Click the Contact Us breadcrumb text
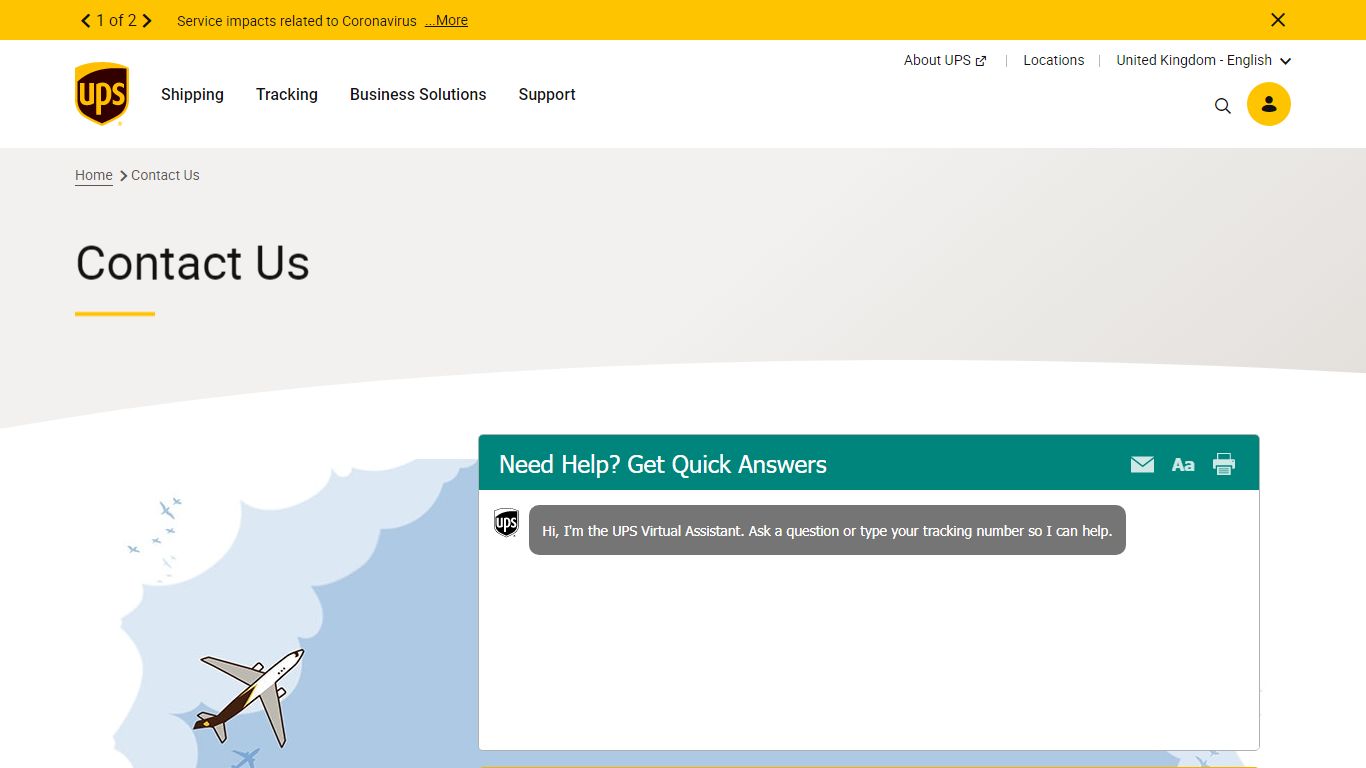This screenshot has width=1366, height=768. coord(165,175)
